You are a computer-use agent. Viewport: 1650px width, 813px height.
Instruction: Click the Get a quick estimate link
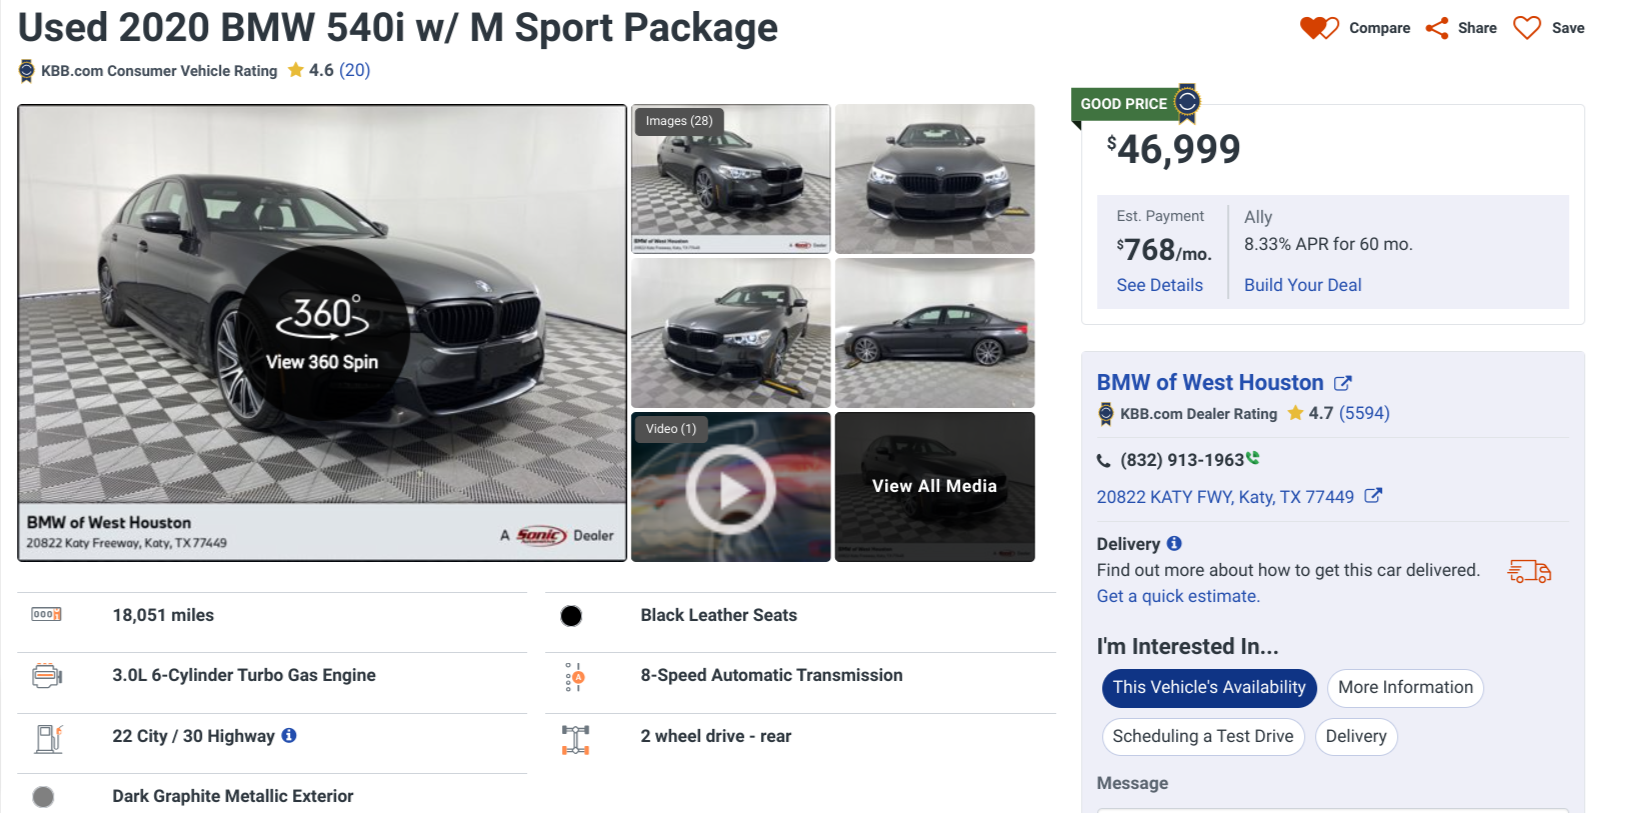(1178, 596)
